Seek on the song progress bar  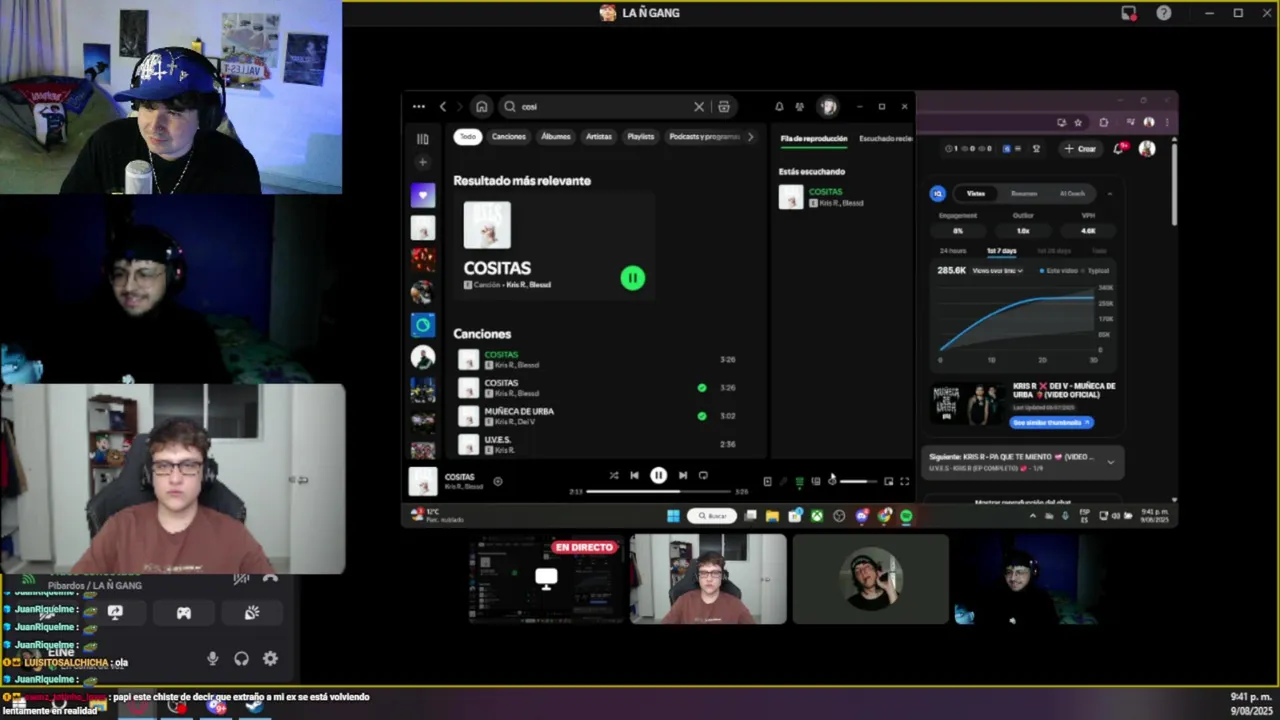tap(658, 492)
